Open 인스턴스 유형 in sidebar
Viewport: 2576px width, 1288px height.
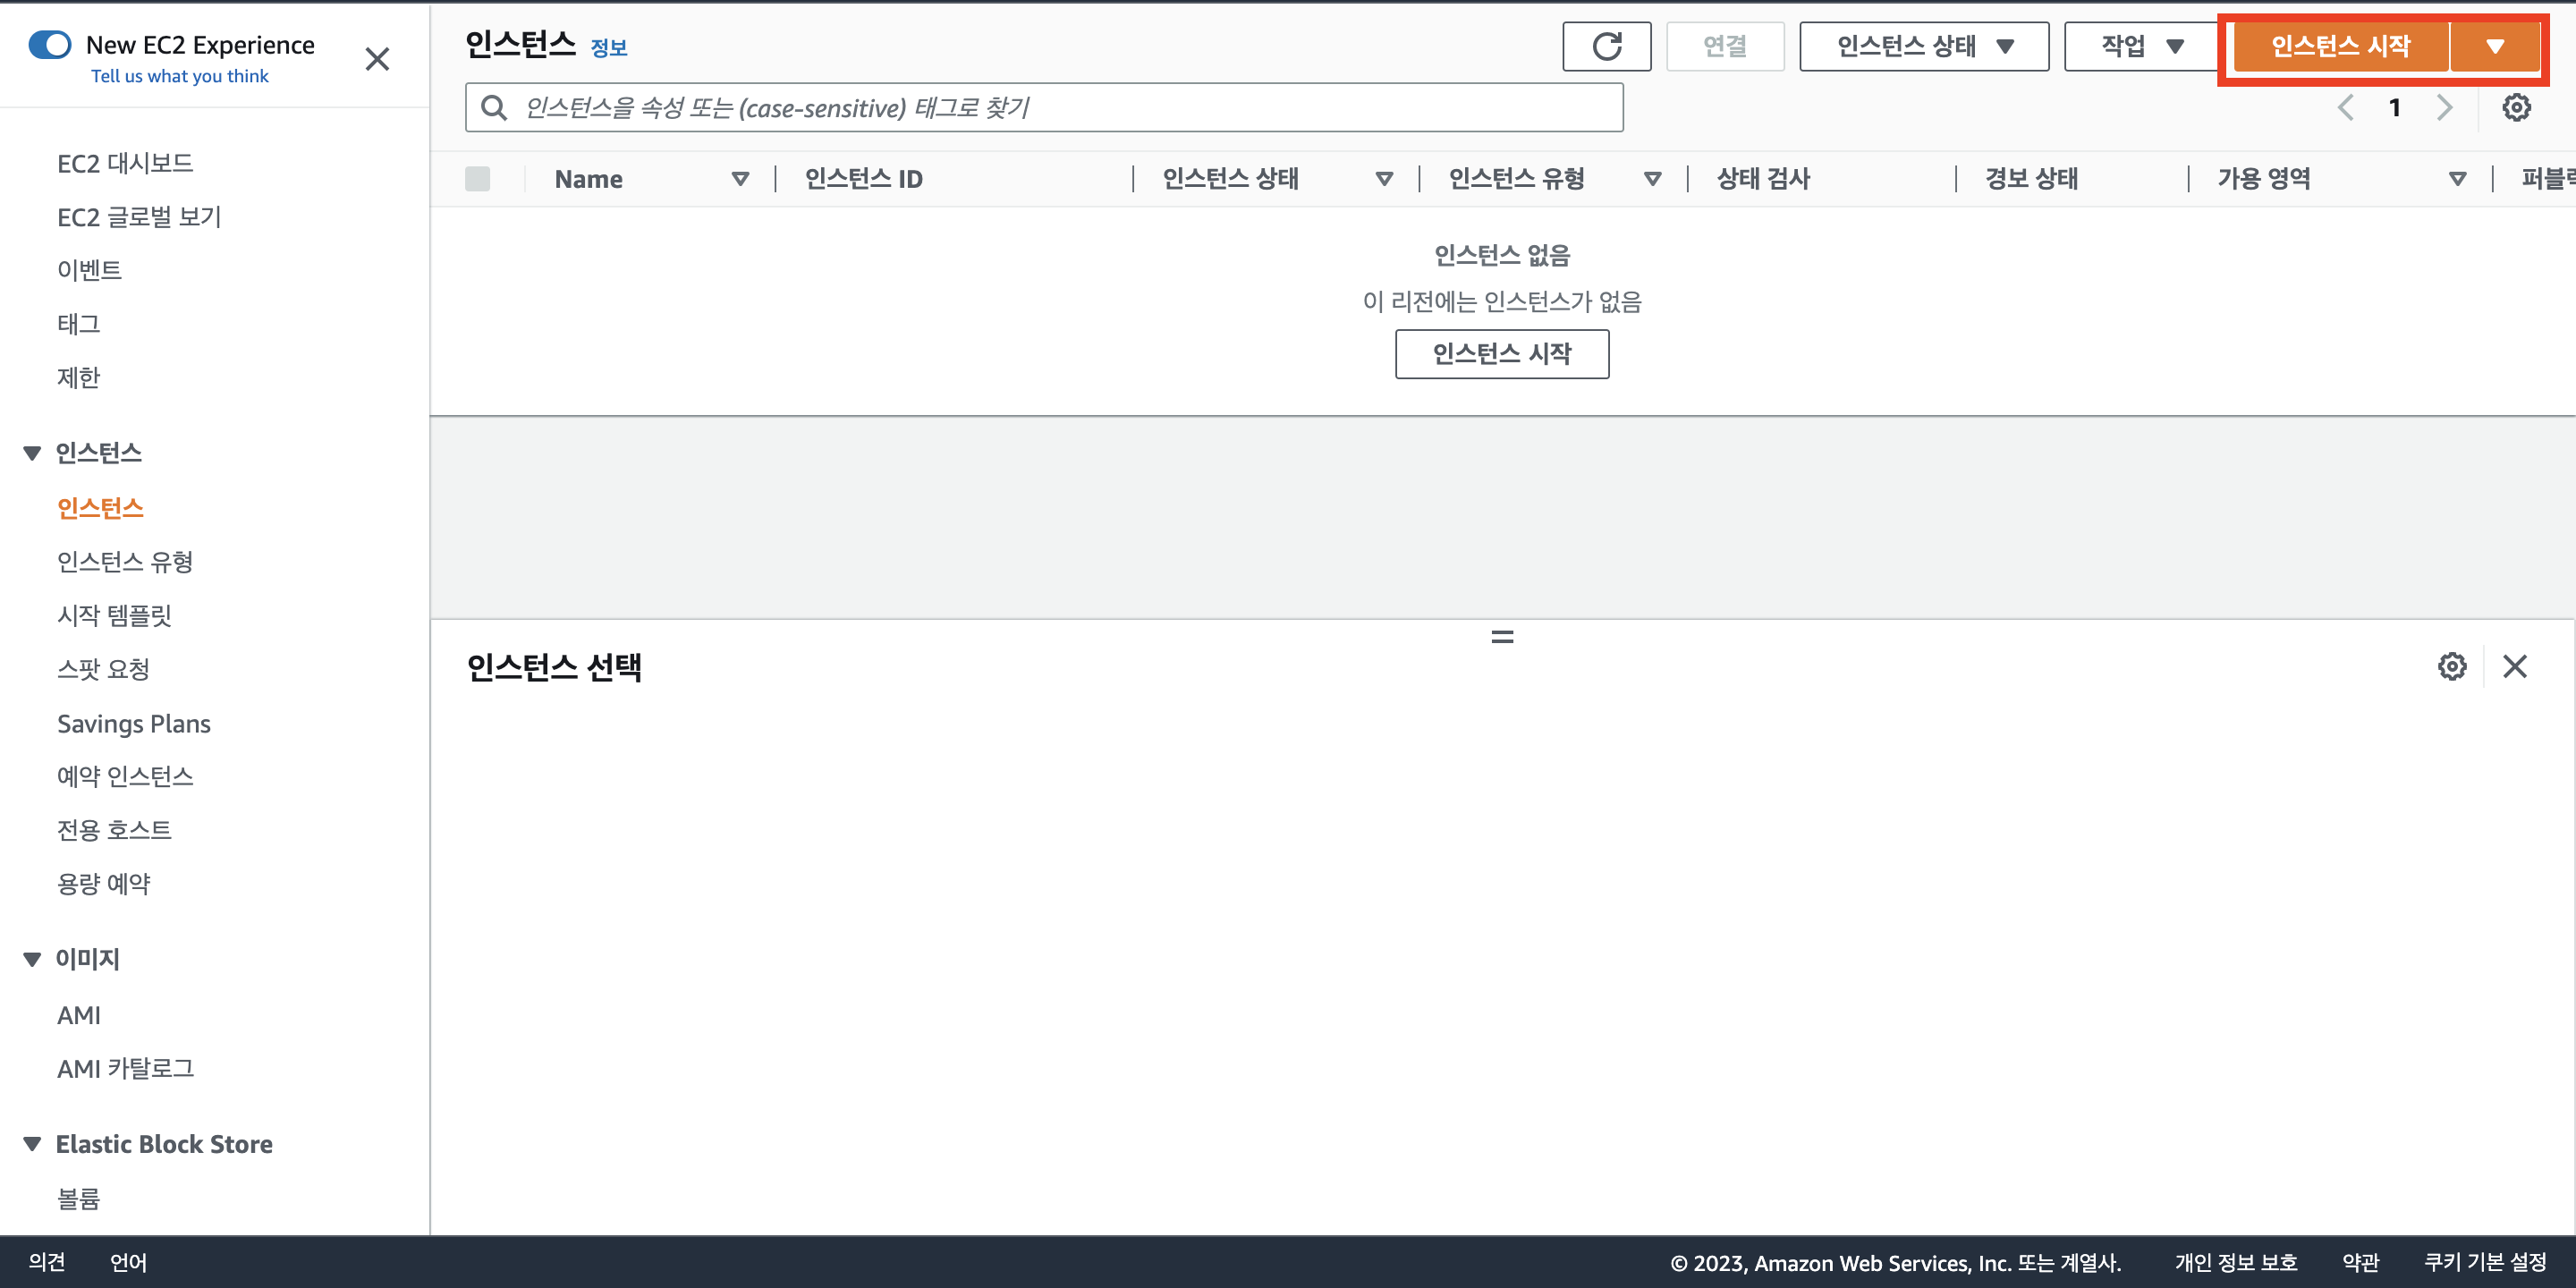tap(125, 562)
